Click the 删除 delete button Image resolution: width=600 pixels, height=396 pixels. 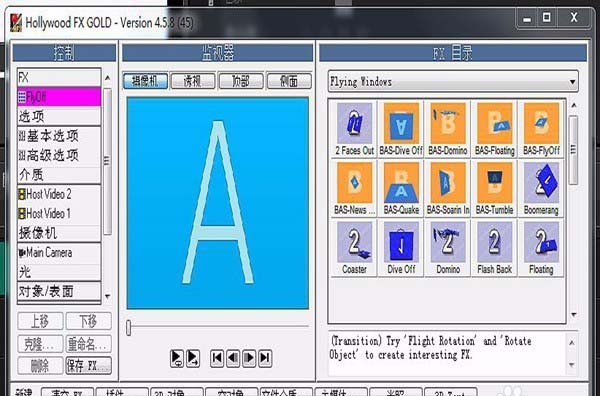[40, 366]
